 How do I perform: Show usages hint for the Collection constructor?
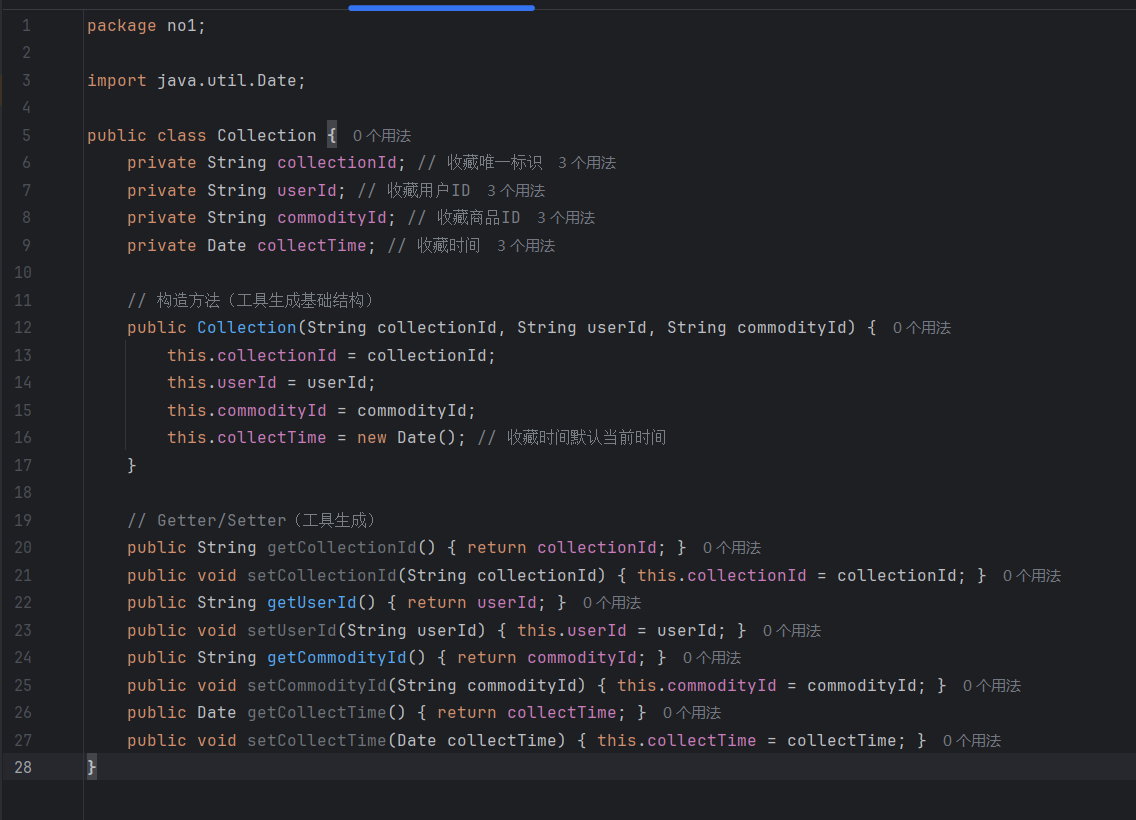922,328
